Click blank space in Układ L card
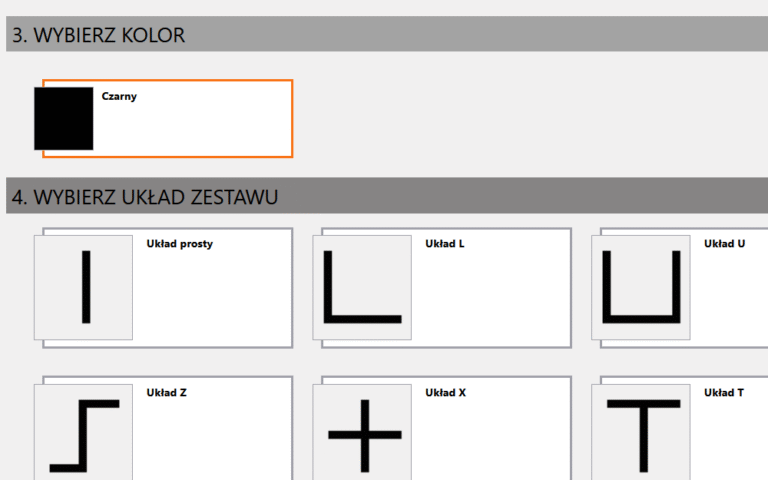The height and width of the screenshot is (480, 768). coord(490,300)
